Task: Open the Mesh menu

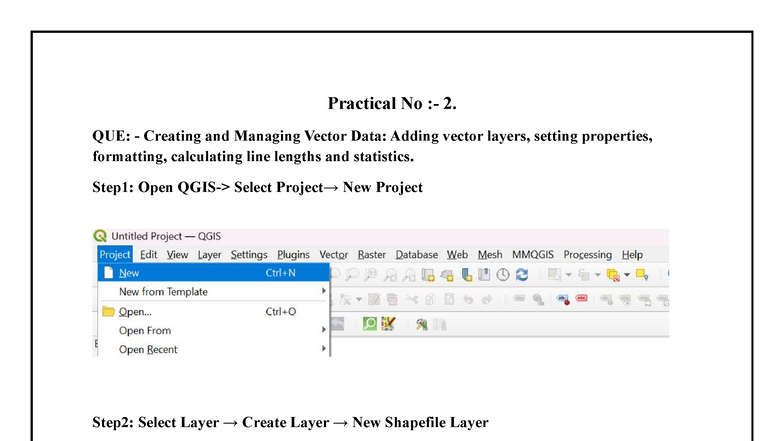Action: (x=490, y=254)
